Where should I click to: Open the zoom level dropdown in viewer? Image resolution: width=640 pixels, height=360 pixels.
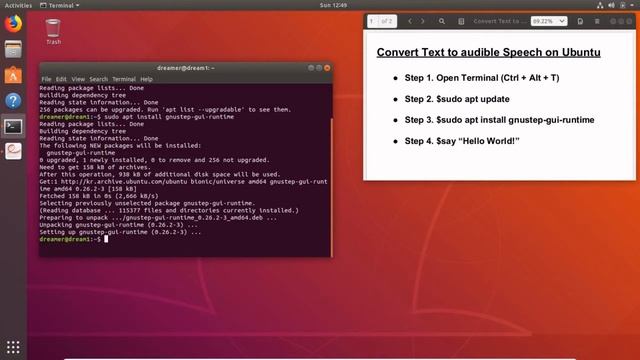(549, 21)
